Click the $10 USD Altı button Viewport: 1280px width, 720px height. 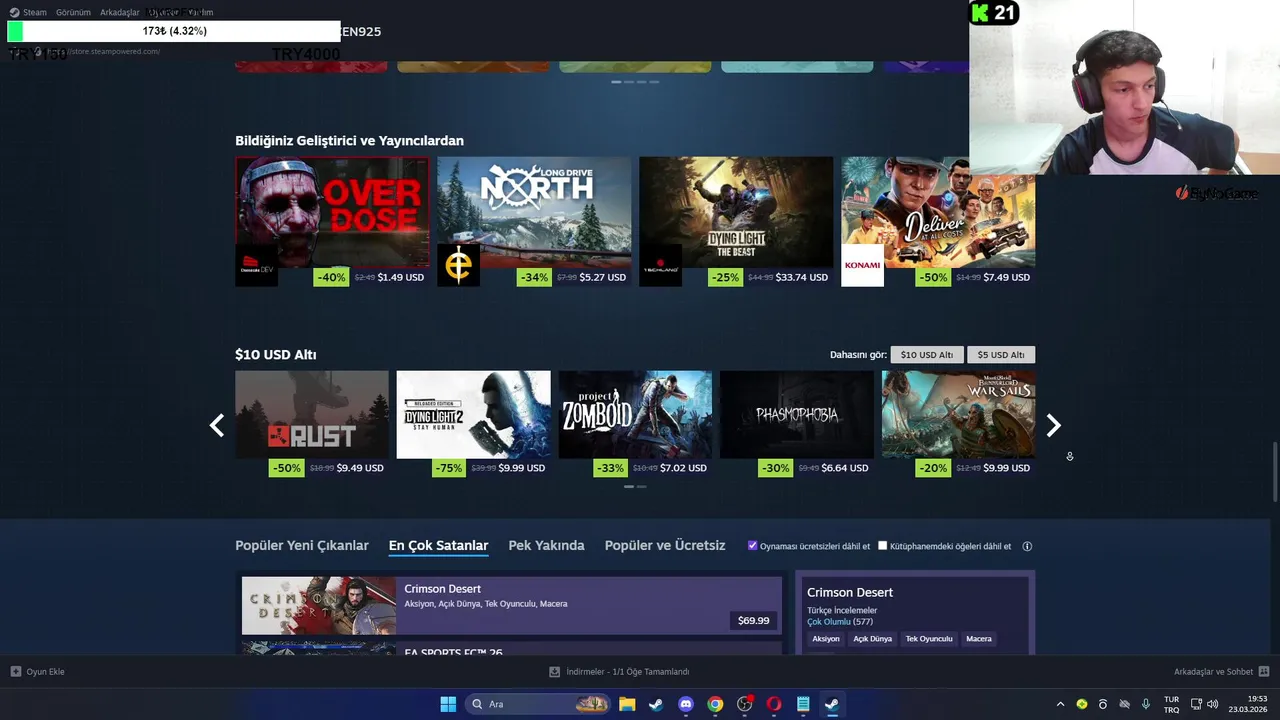coord(926,355)
